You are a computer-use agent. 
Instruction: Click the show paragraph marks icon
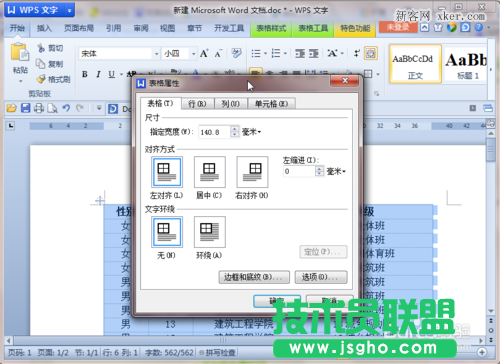click(357, 53)
